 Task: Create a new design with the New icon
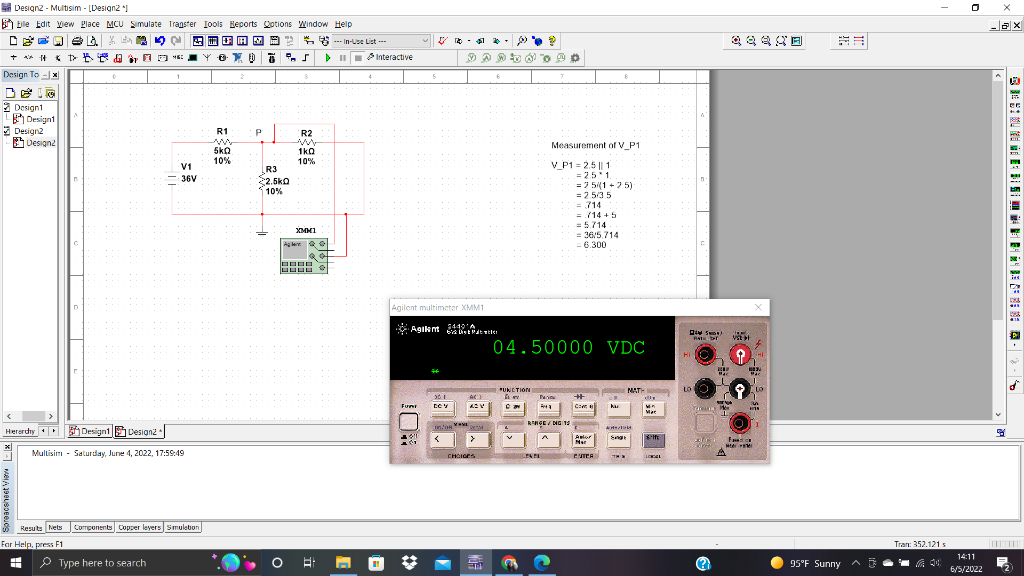(14, 40)
